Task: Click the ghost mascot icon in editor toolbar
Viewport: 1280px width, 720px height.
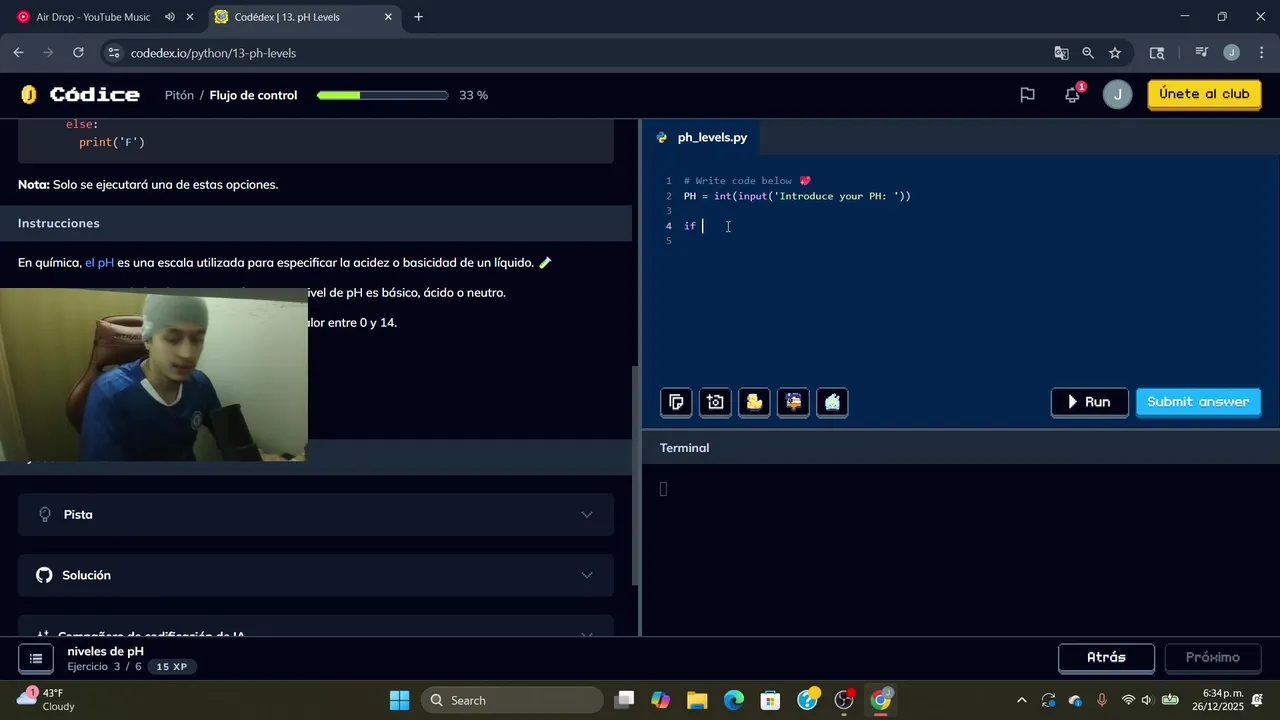Action: coord(833,402)
